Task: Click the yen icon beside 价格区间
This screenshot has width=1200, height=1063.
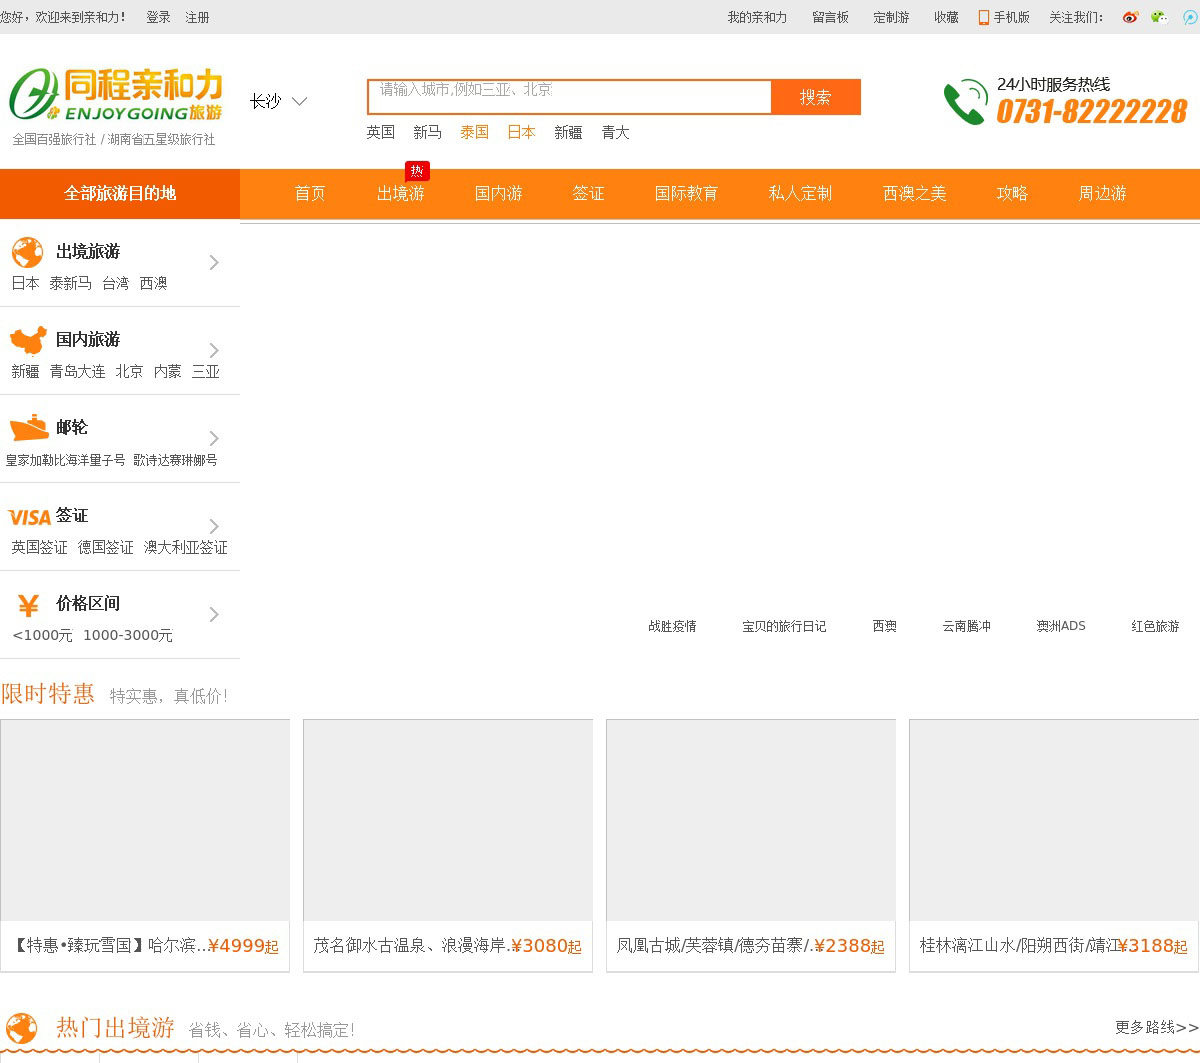Action: click(x=28, y=605)
